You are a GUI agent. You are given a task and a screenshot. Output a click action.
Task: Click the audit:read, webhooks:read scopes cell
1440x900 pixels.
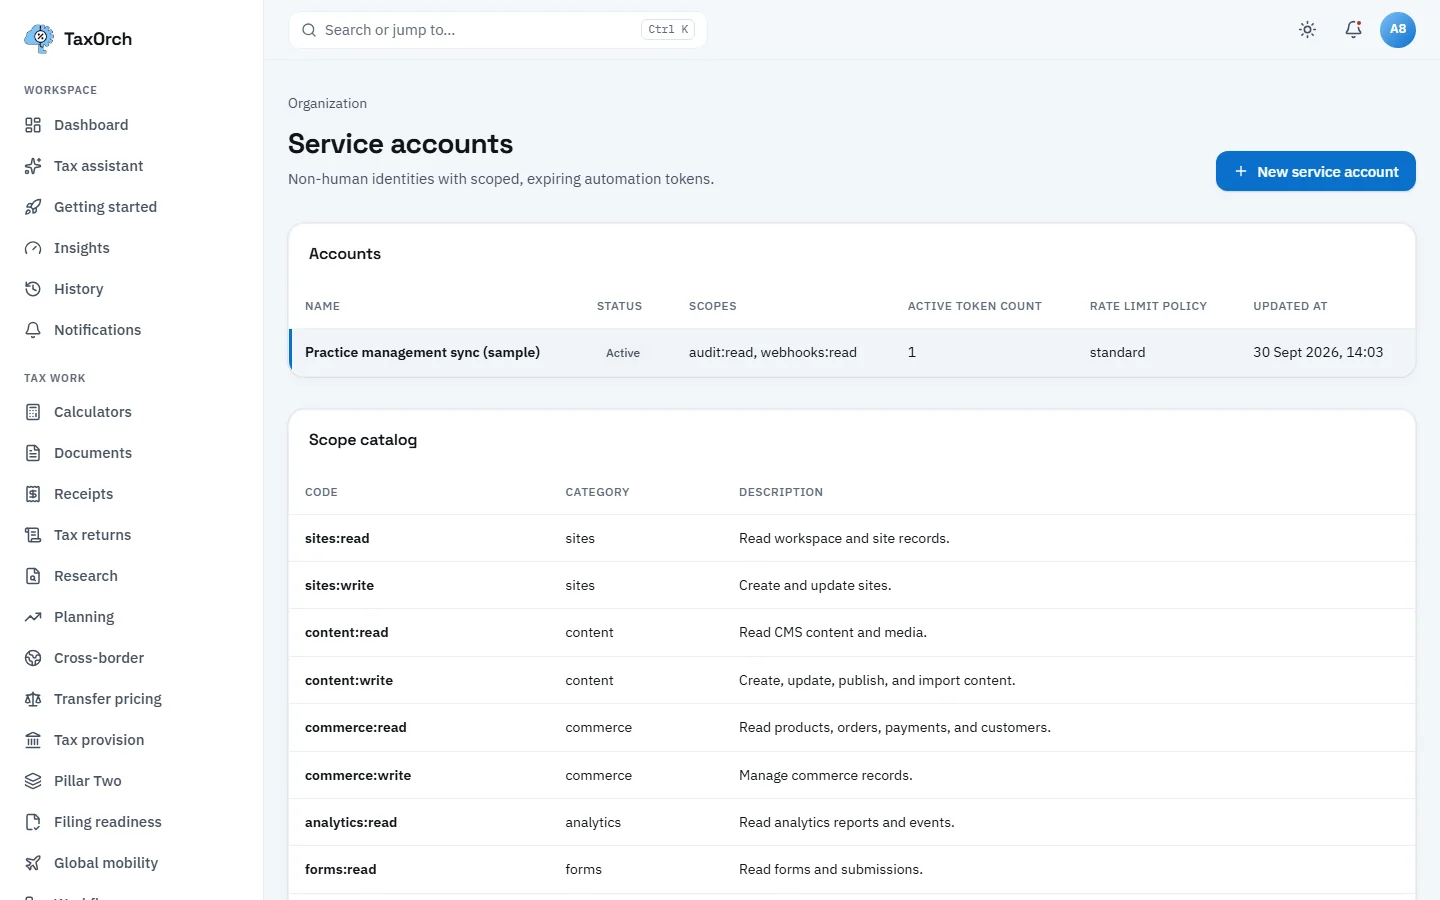(x=773, y=352)
